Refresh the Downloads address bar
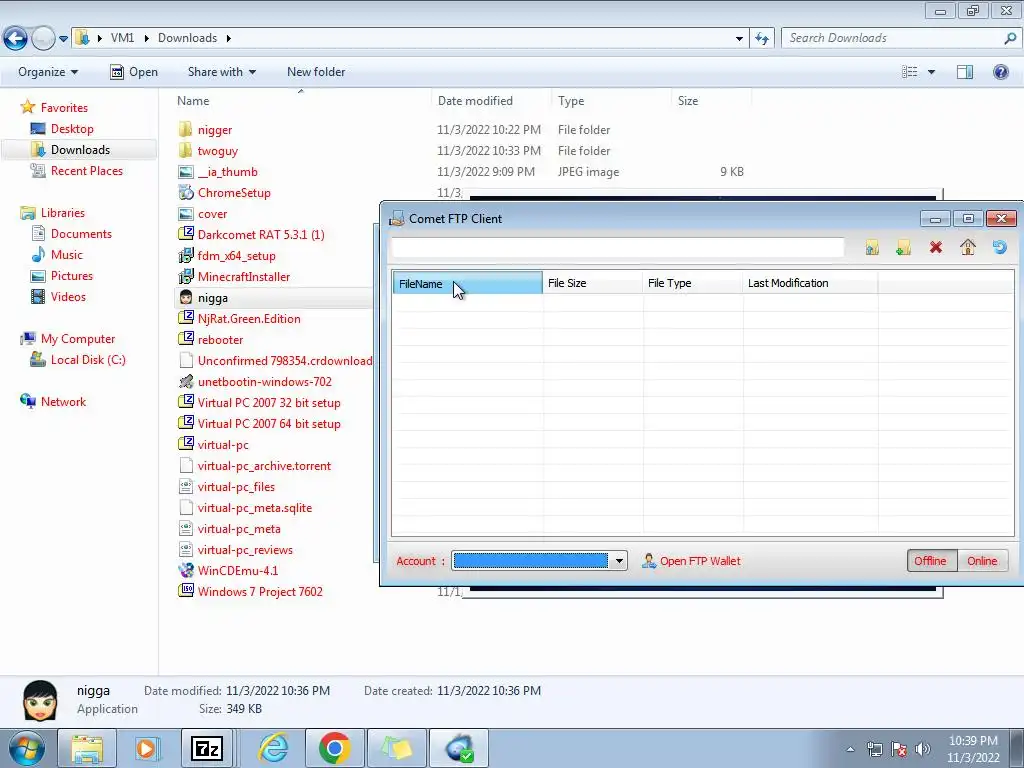Screen dimensions: 1024x768 pos(762,39)
